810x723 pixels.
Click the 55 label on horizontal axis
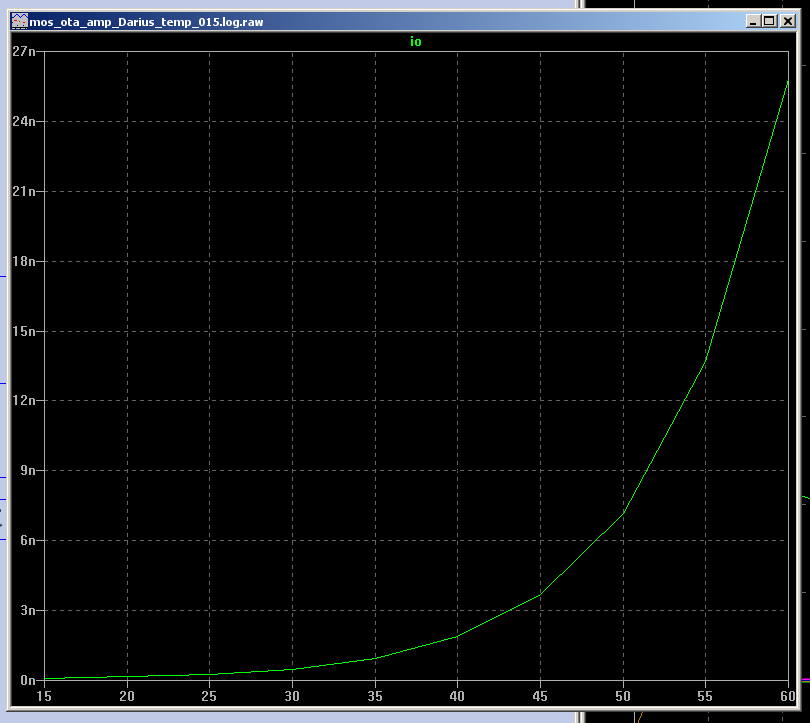705,696
